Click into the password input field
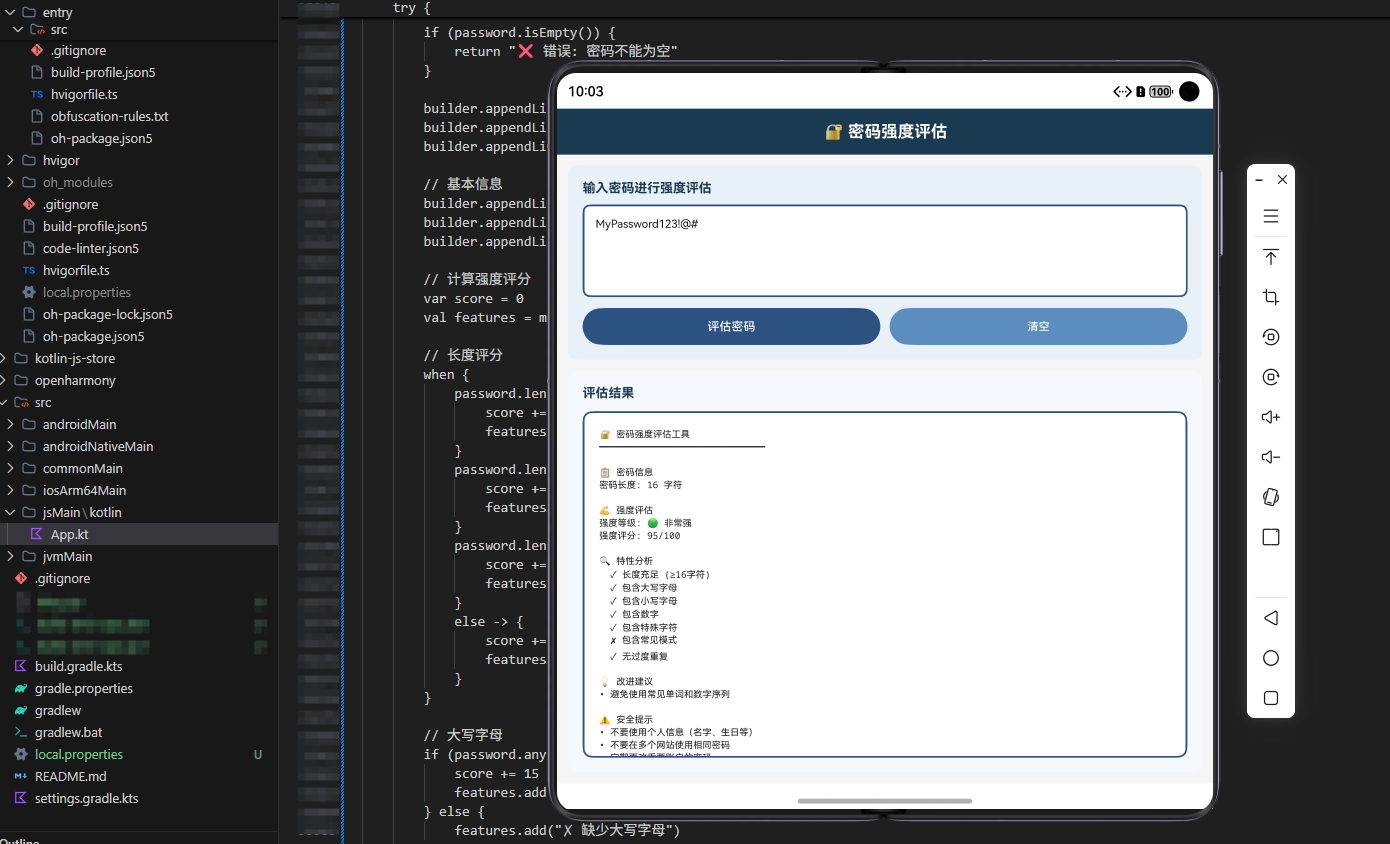This screenshot has width=1390, height=844. coord(885,251)
